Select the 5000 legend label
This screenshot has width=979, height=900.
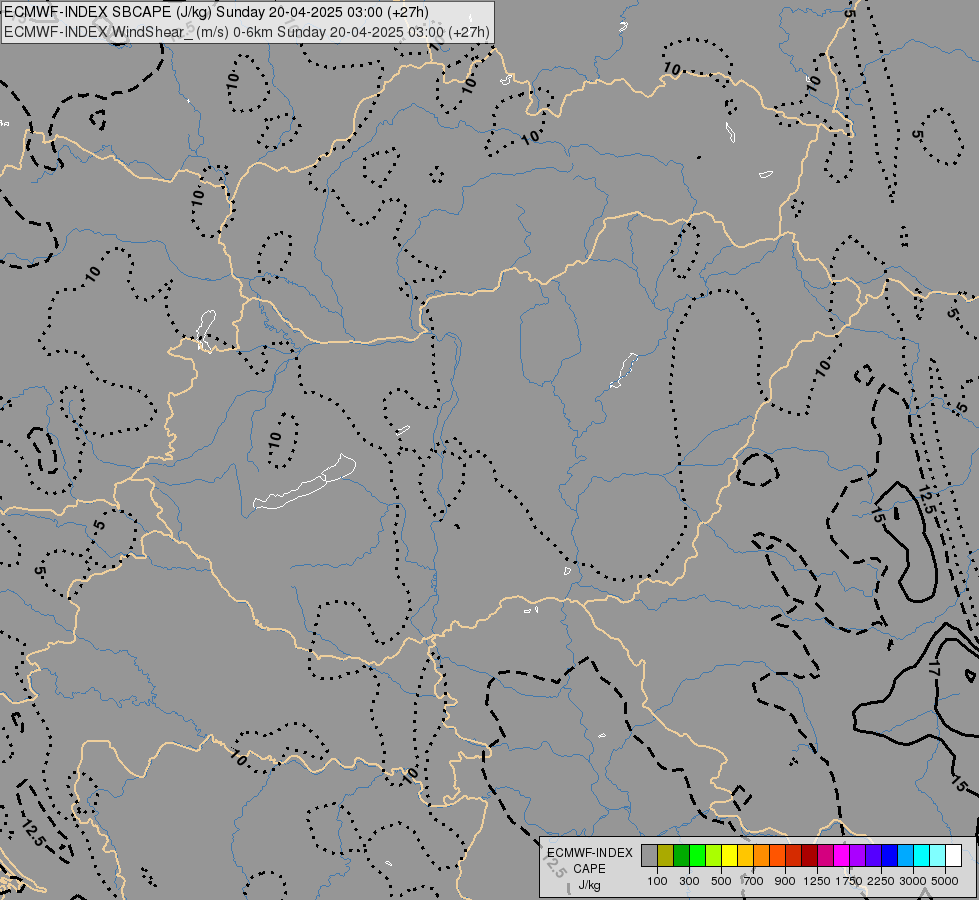pyautogui.click(x=945, y=881)
